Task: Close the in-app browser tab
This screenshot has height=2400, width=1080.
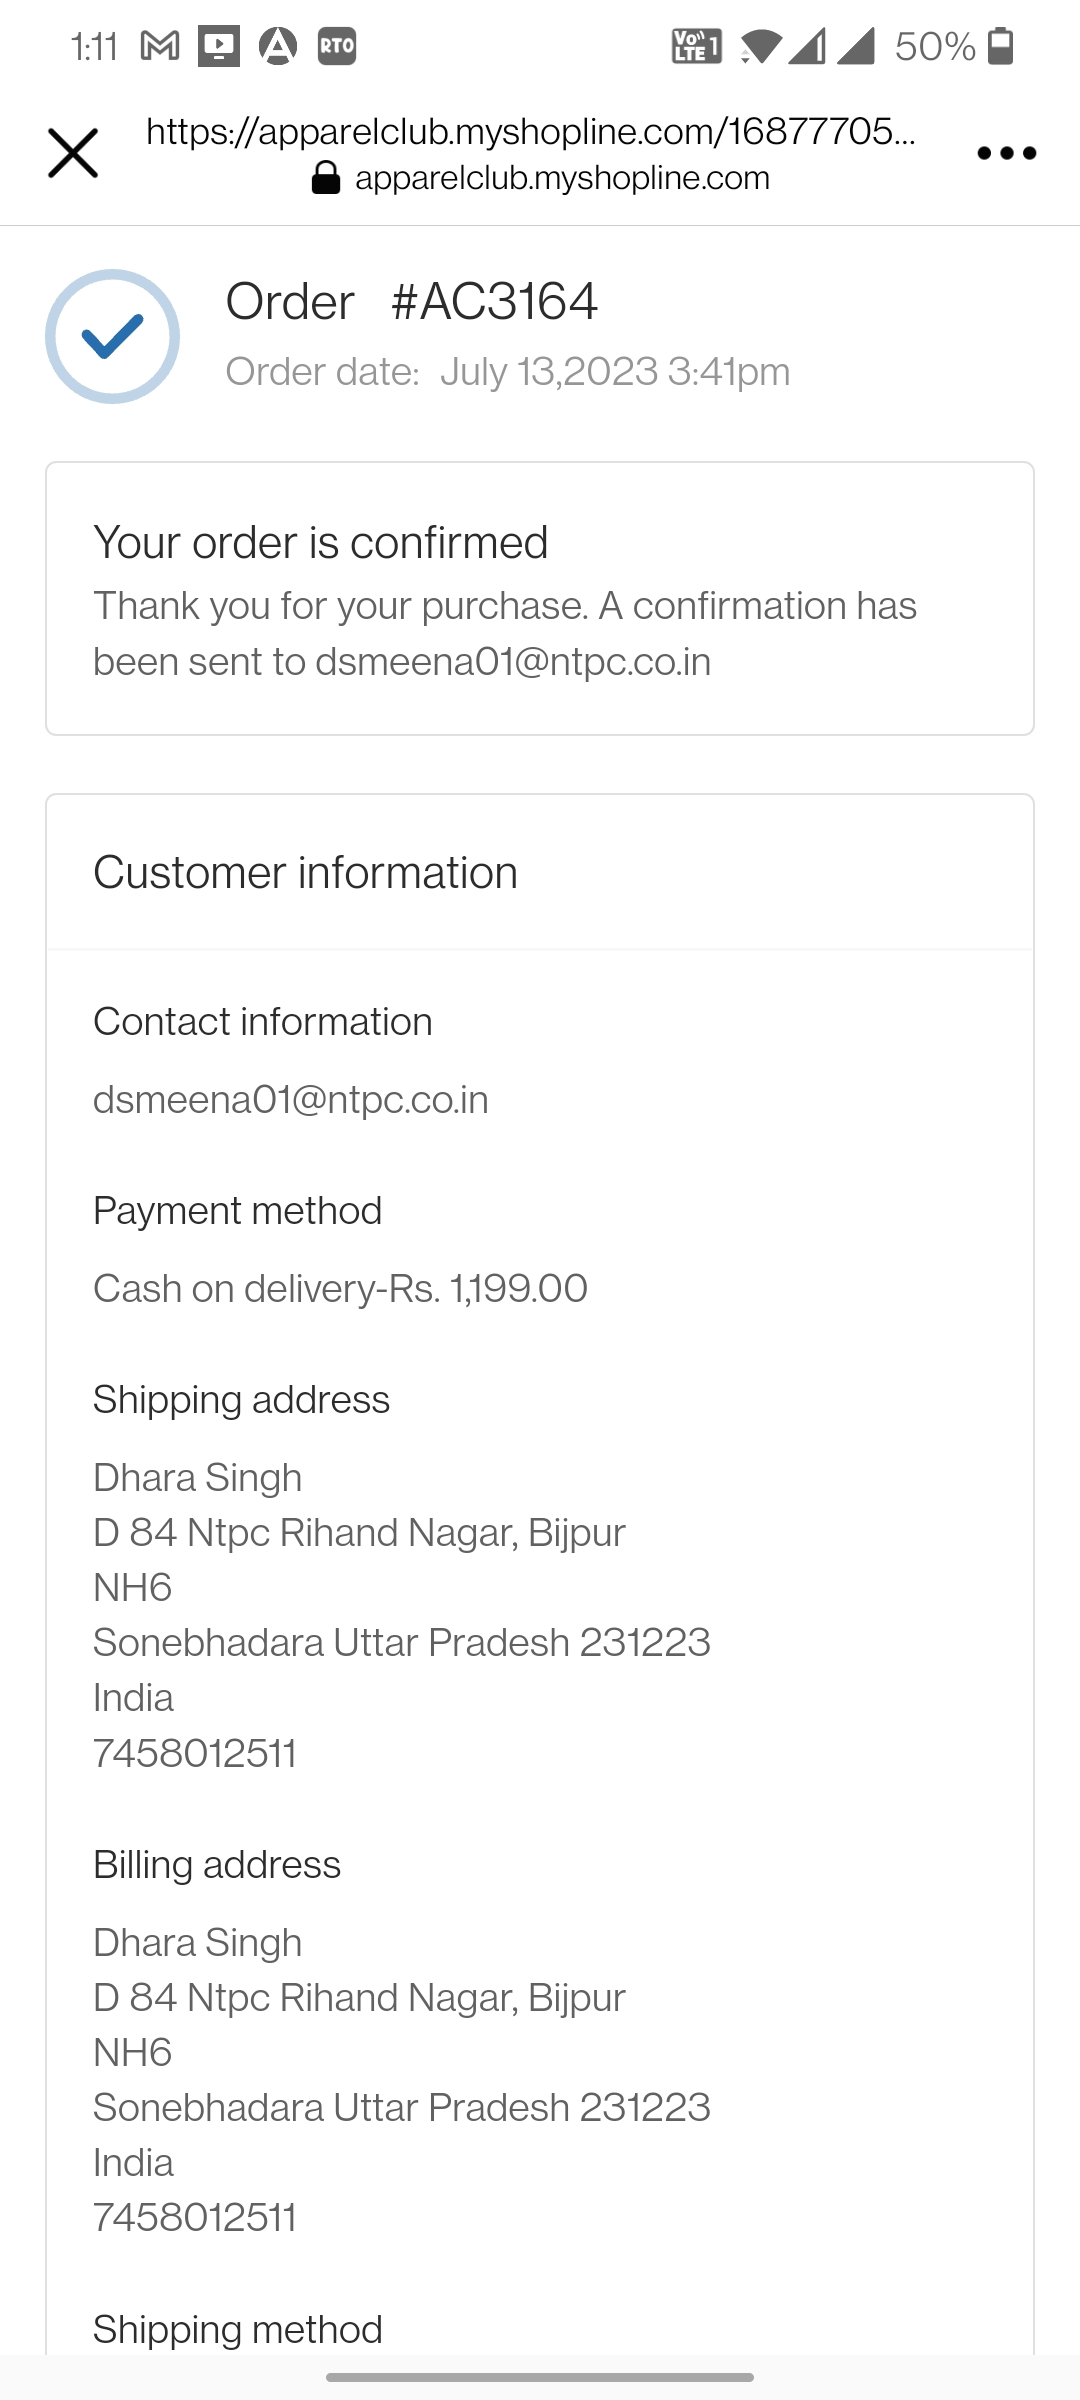Action: click(73, 153)
